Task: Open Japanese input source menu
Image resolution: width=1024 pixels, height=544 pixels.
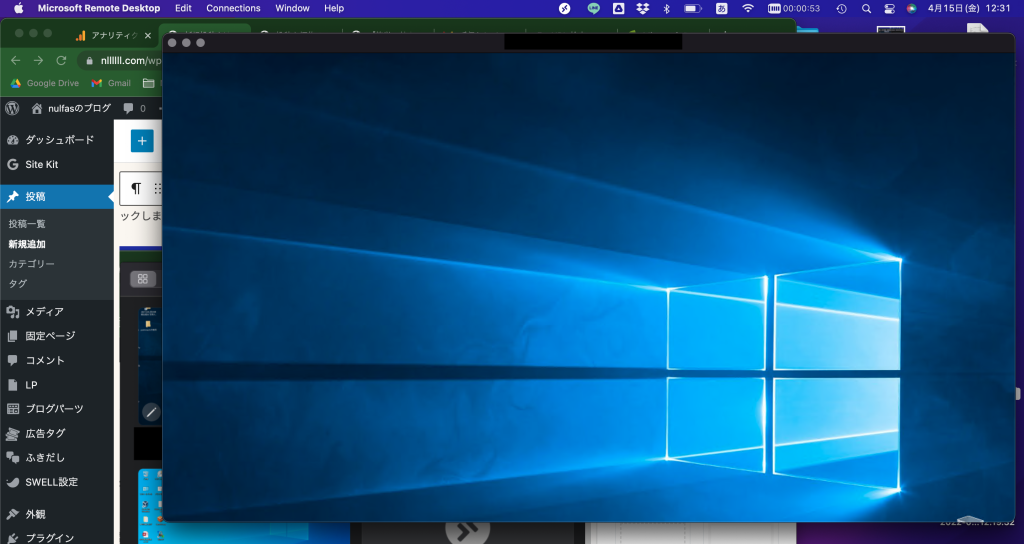Action: coord(722,8)
